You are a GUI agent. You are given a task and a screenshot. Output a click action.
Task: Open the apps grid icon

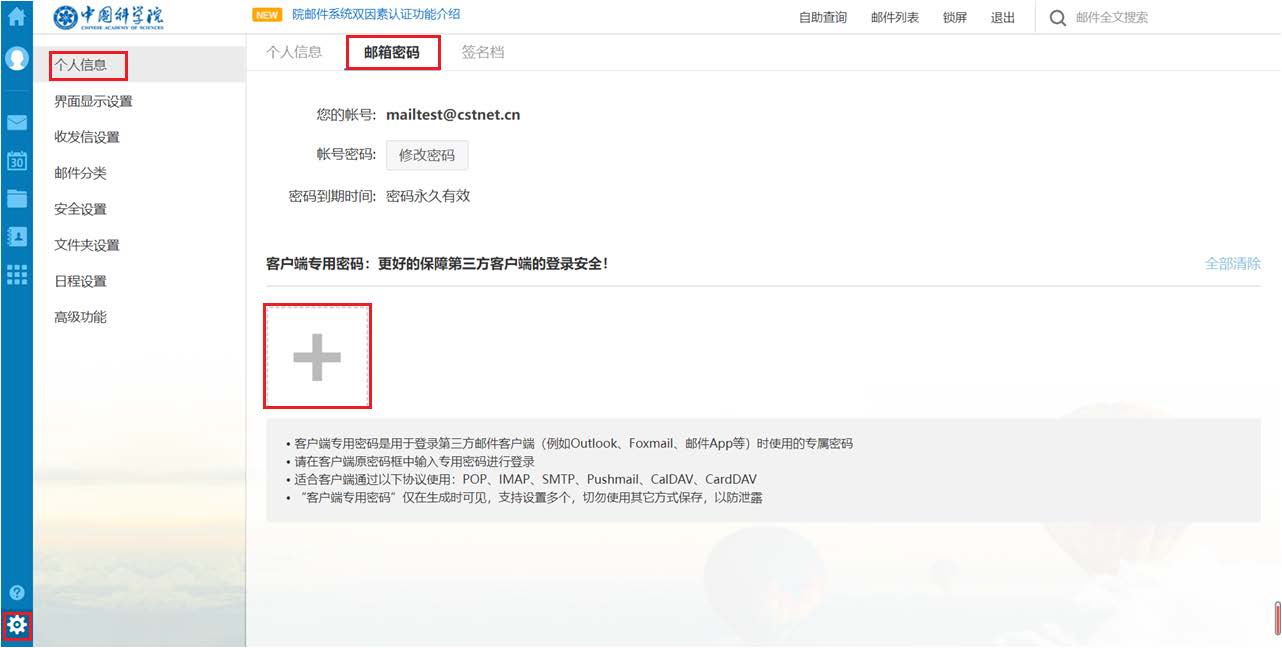pyautogui.click(x=16, y=275)
